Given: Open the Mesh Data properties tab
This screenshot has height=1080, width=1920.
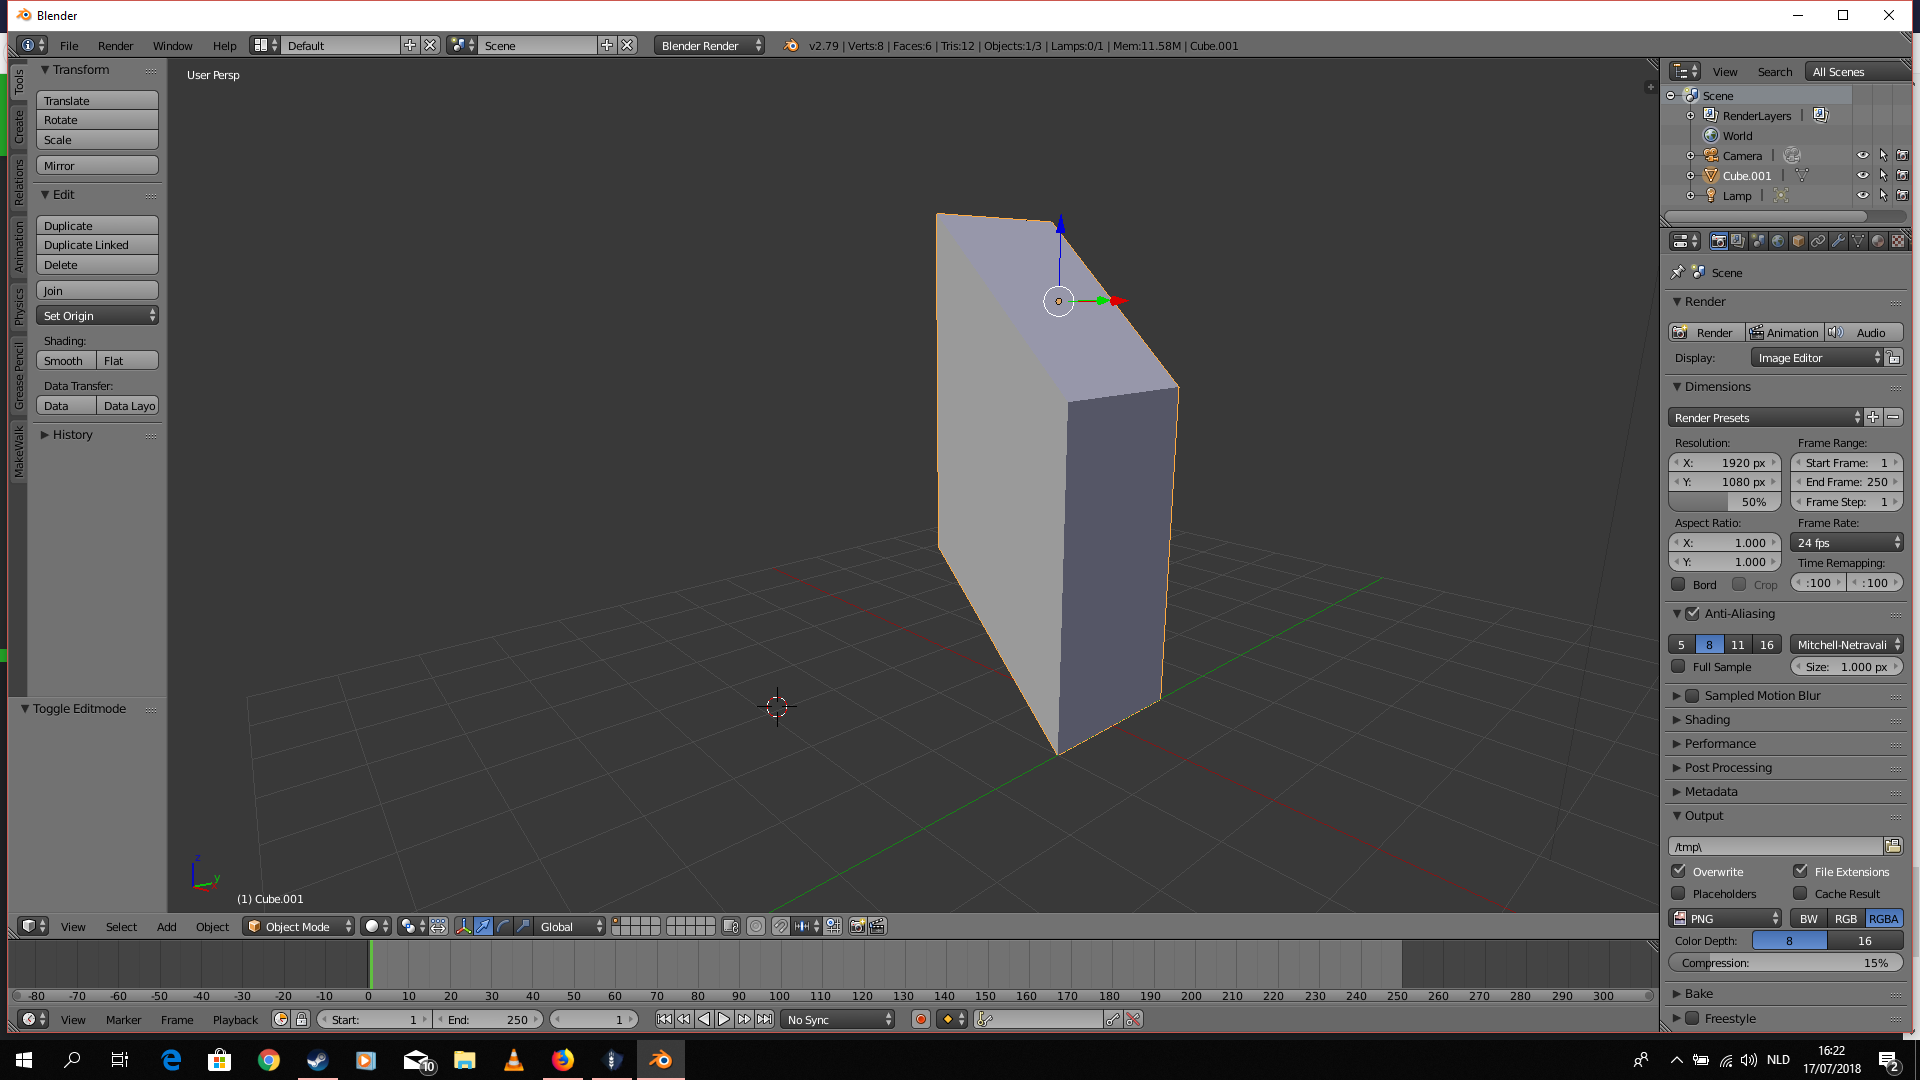Looking at the screenshot, I should [1858, 241].
